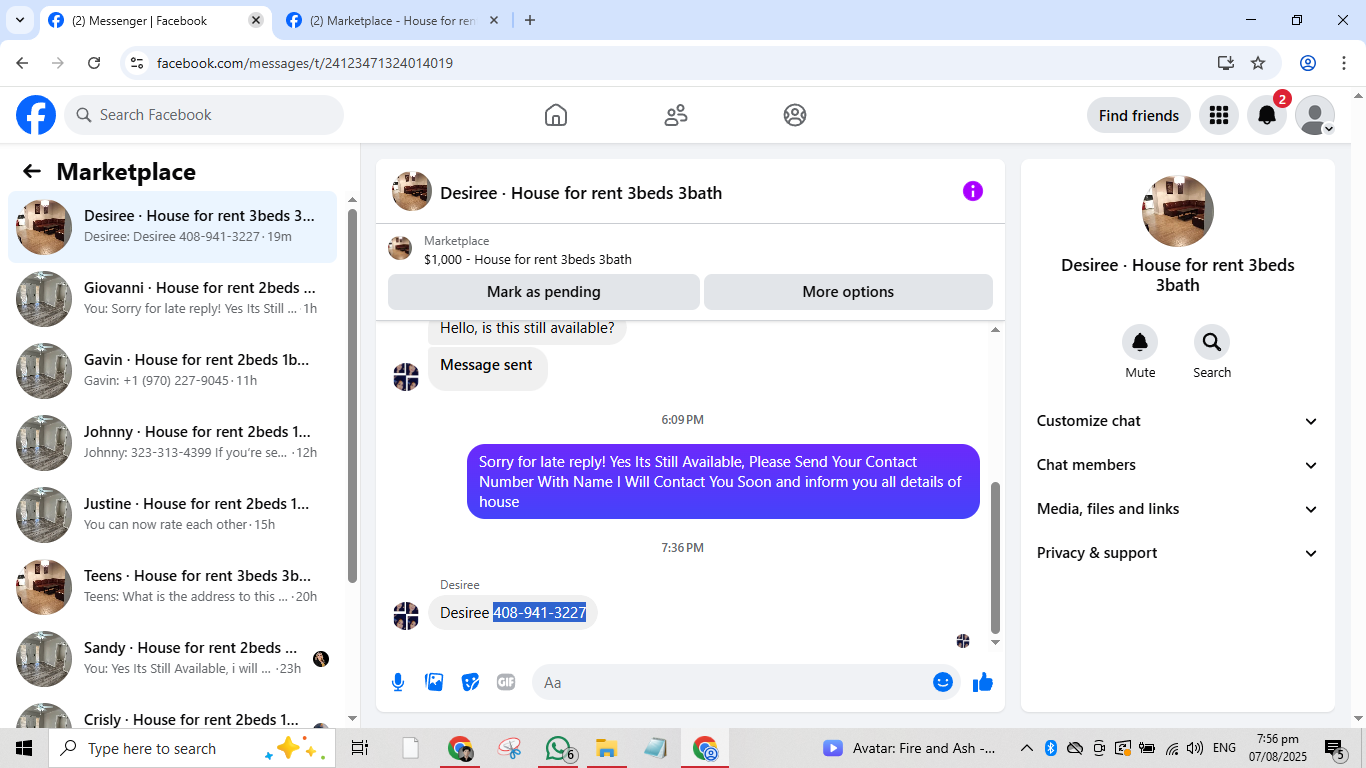Click the Mark as pending button
The width and height of the screenshot is (1366, 768).
click(x=544, y=292)
